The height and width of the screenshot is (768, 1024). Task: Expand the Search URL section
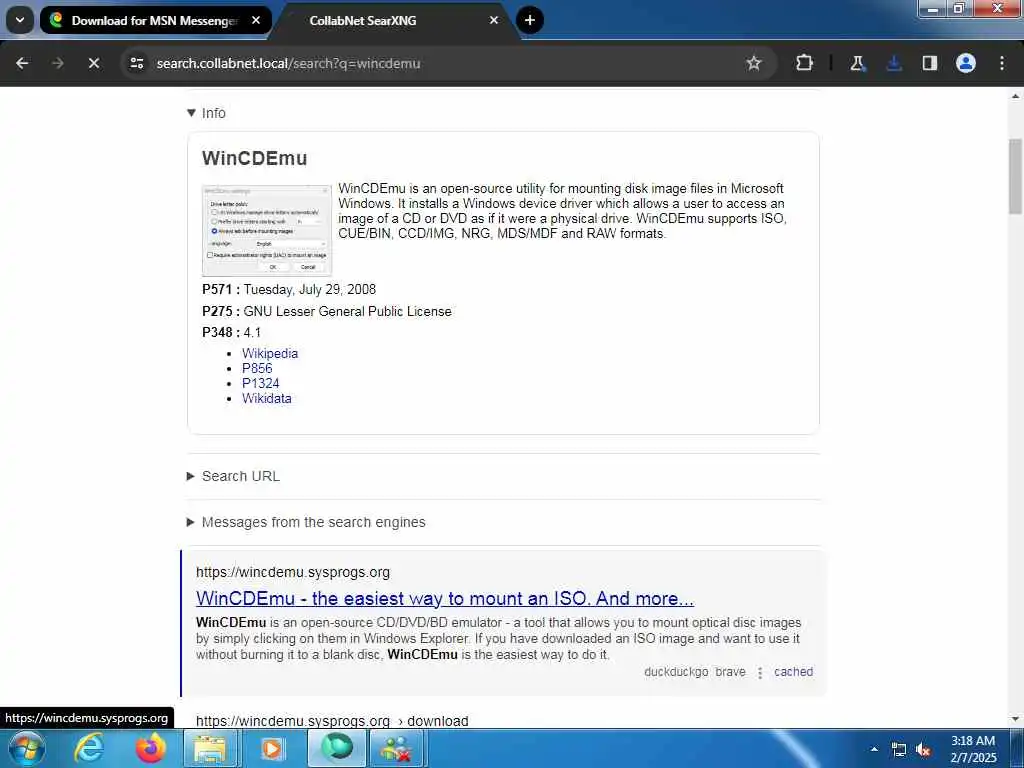coord(234,476)
